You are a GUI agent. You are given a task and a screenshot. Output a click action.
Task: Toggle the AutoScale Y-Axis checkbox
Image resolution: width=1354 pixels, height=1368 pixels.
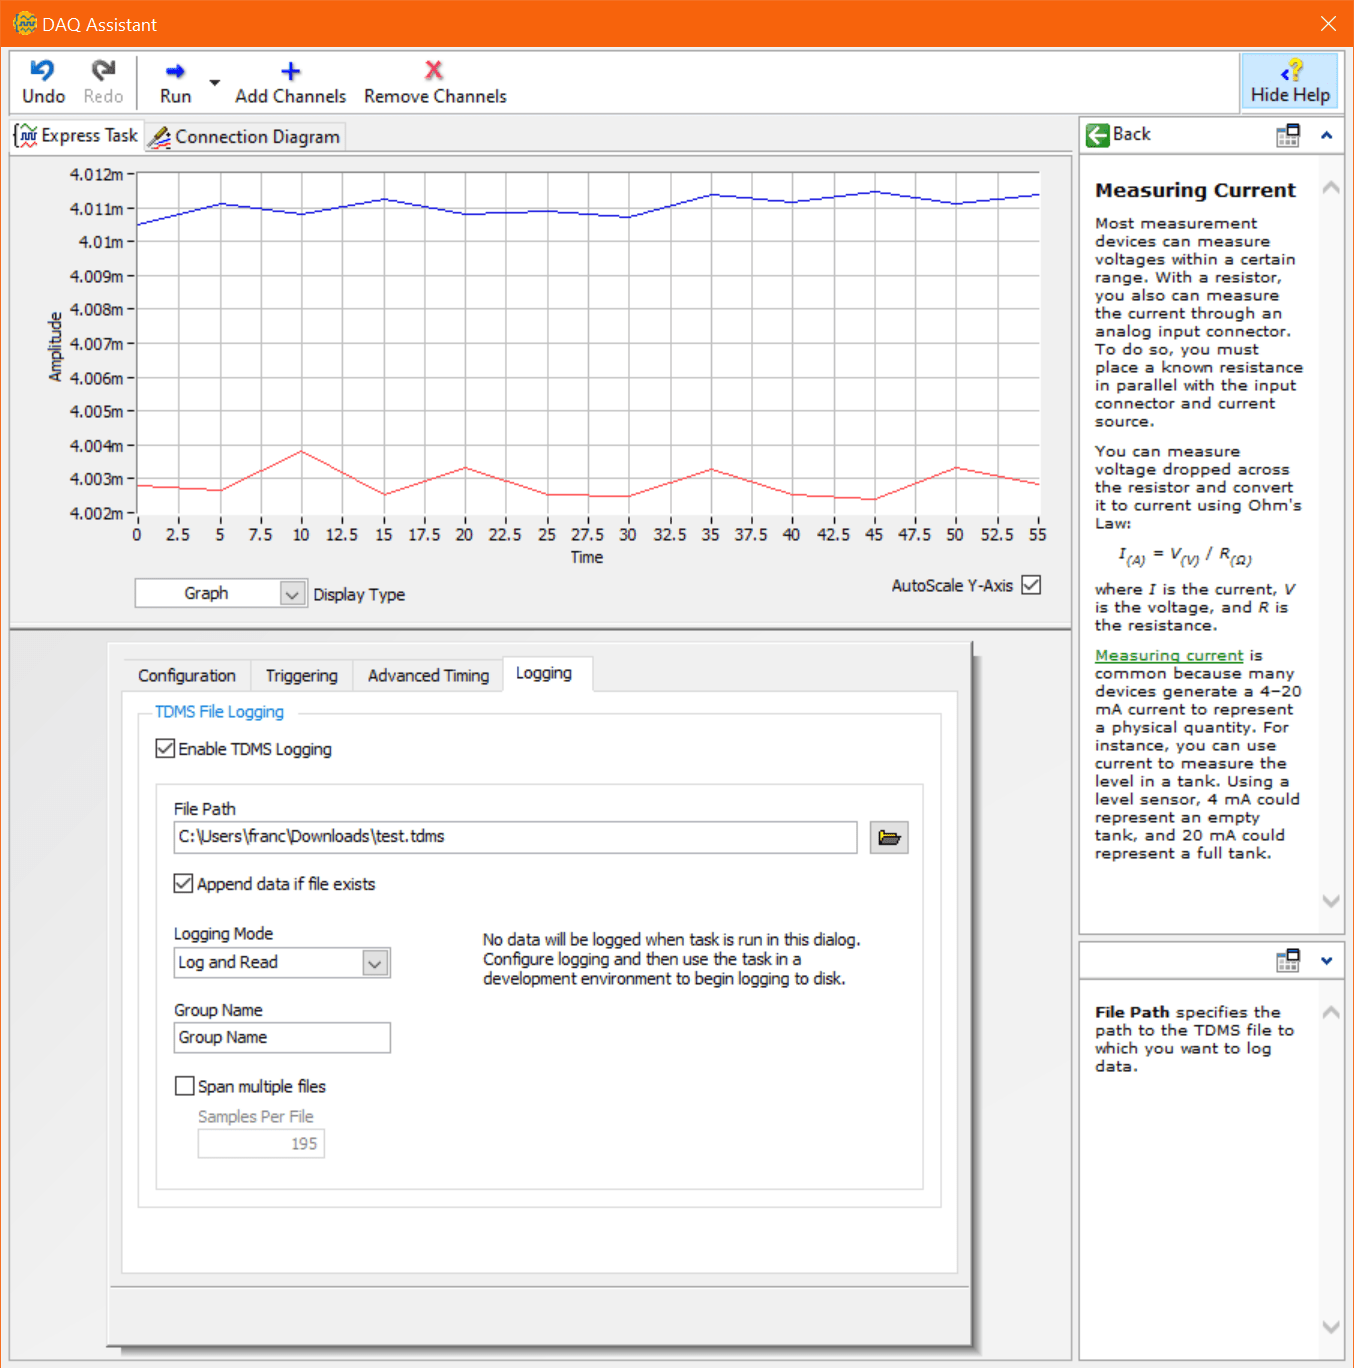click(x=1031, y=585)
